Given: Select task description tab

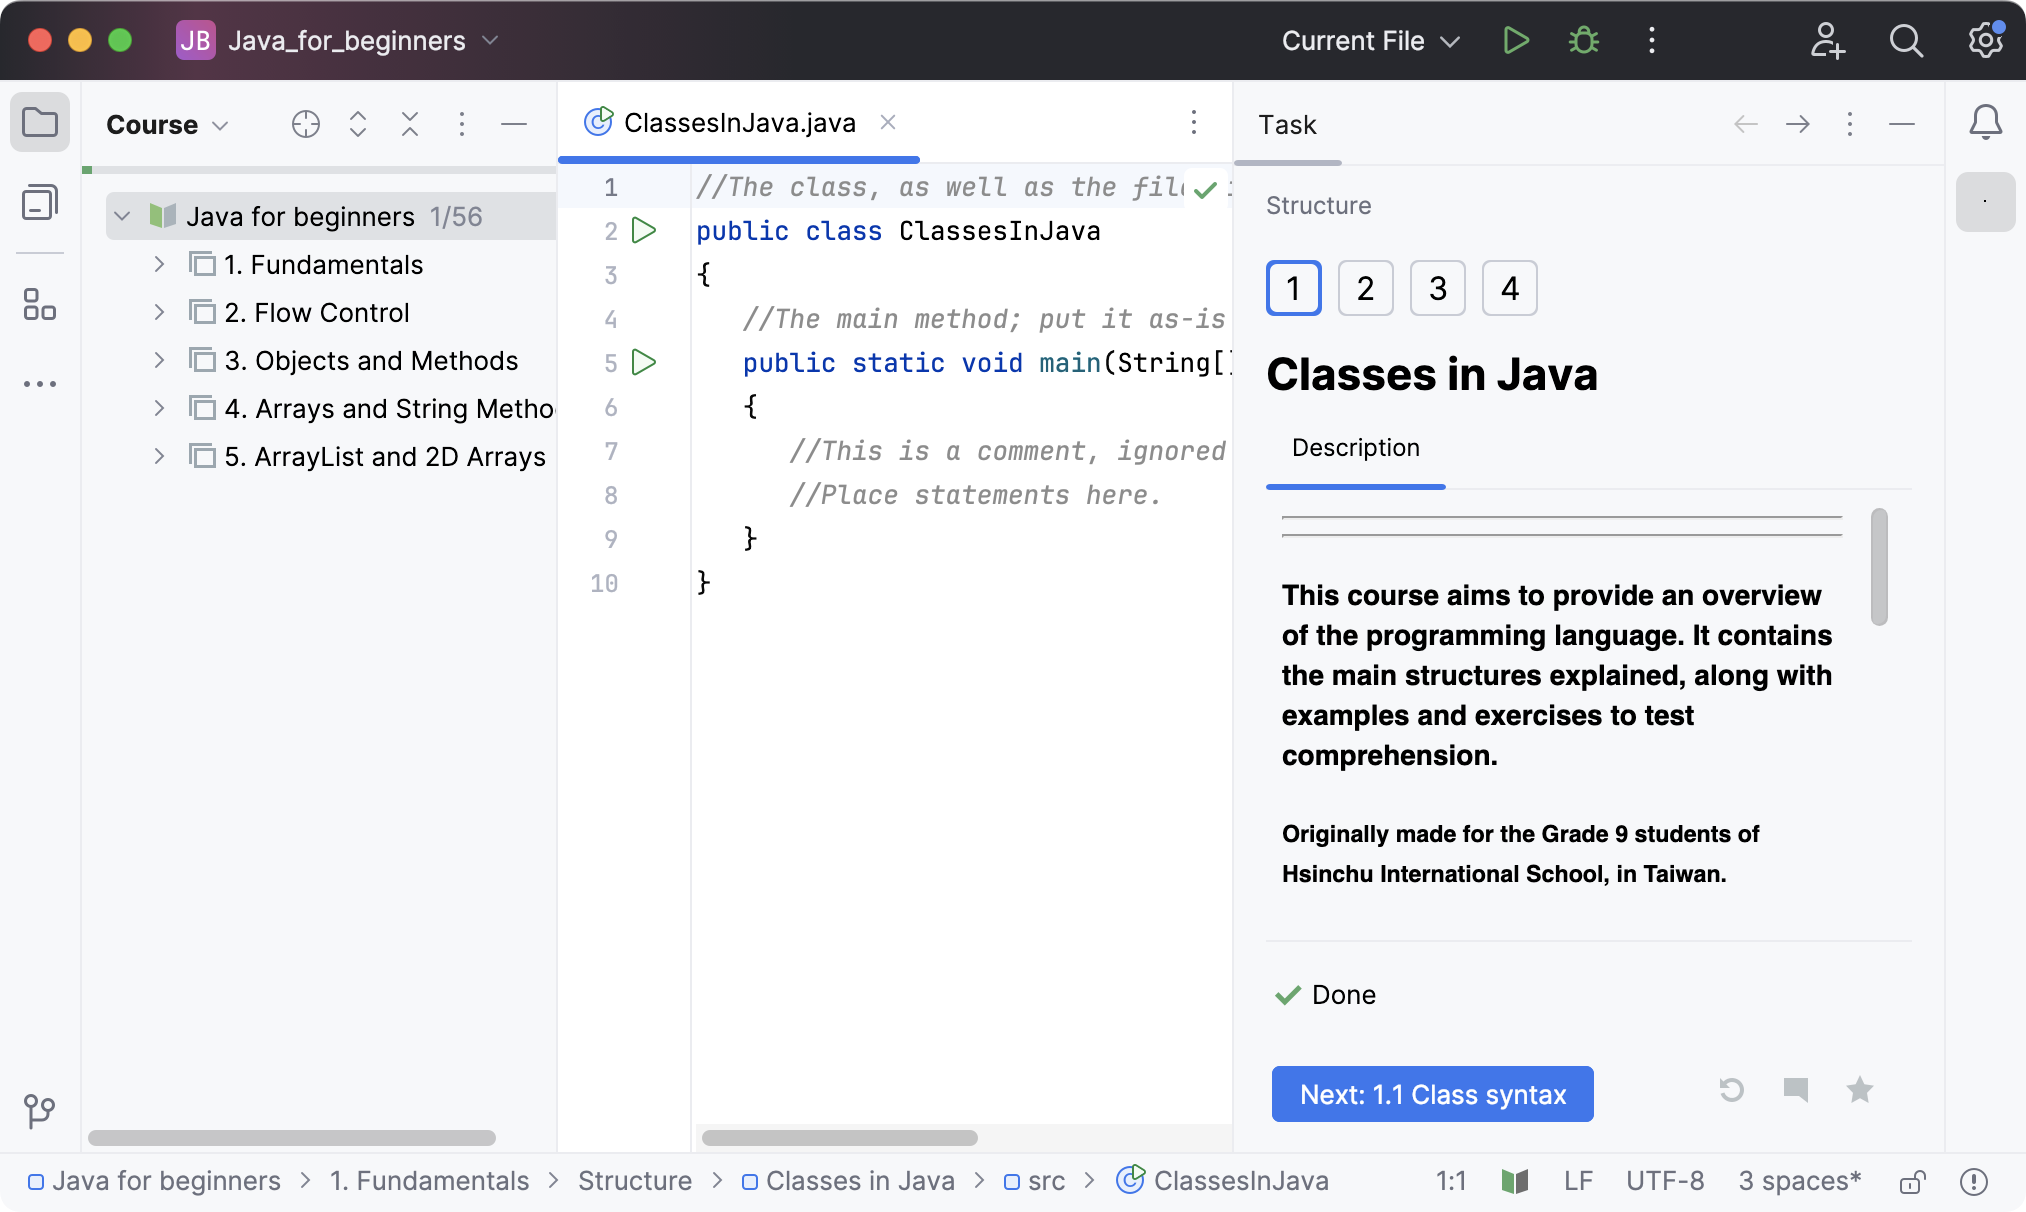Looking at the screenshot, I should [x=1355, y=447].
